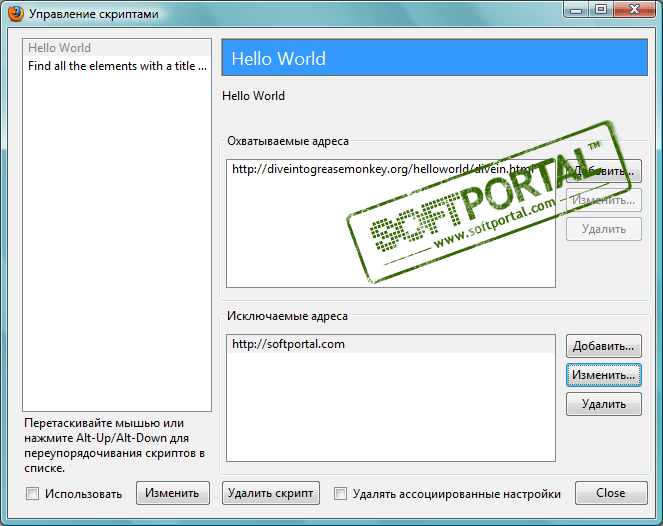
Task: Click Добавить button for included addresses
Action: click(x=604, y=171)
